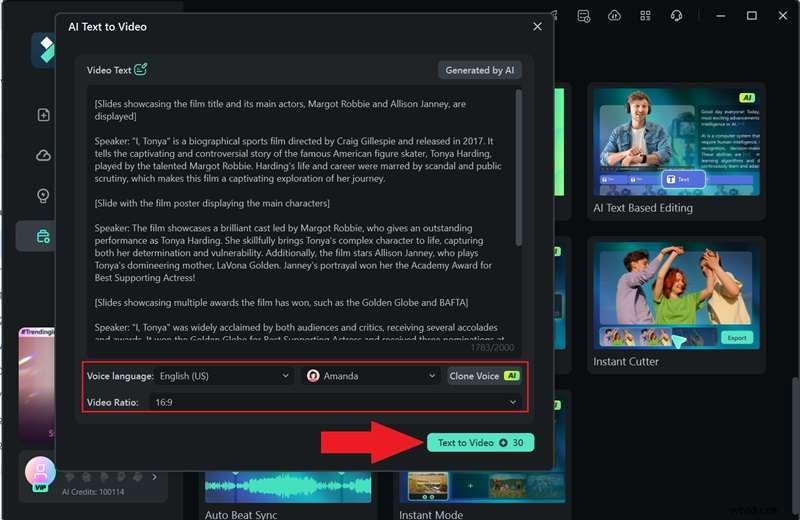Image resolution: width=800 pixels, height=520 pixels.
Task: Click the VIP user avatar
Action: click(40, 473)
